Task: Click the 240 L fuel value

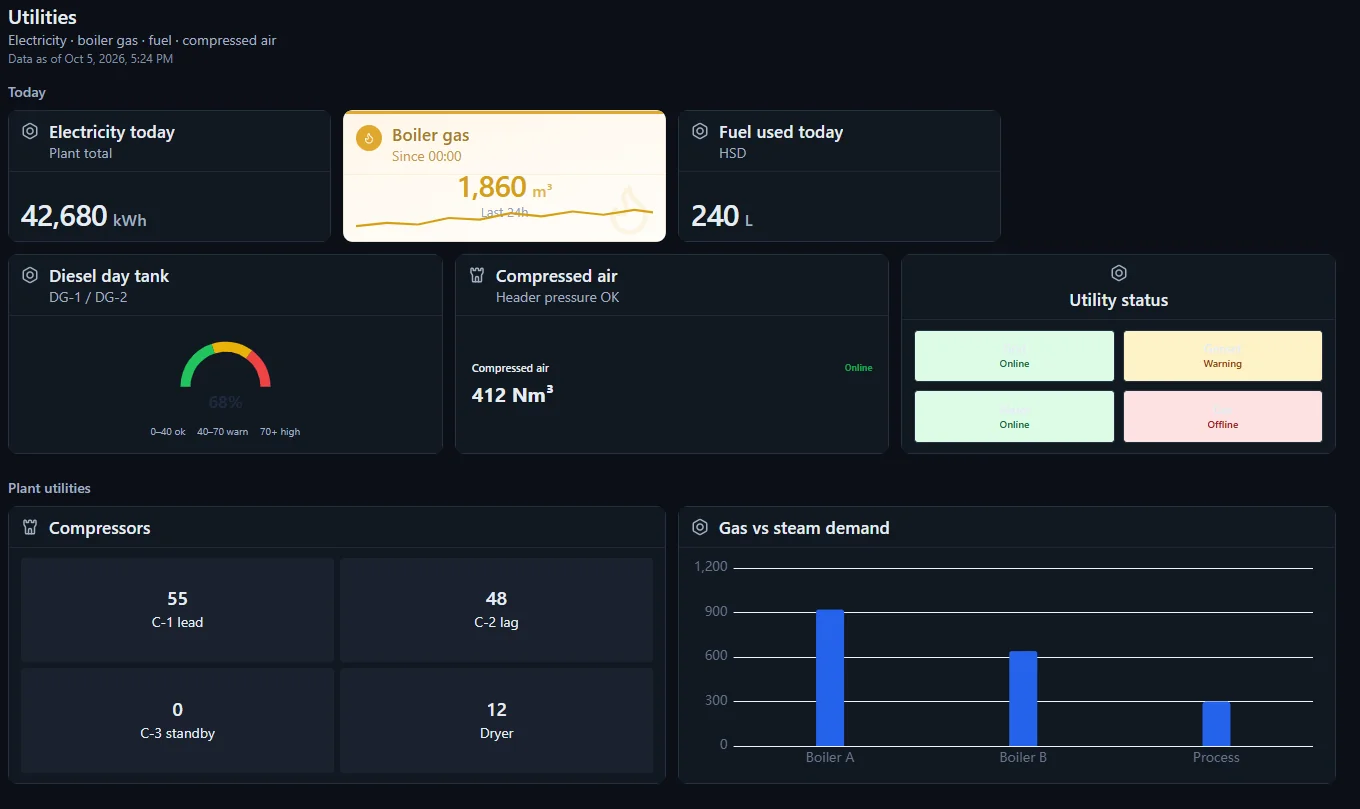Action: [722, 215]
